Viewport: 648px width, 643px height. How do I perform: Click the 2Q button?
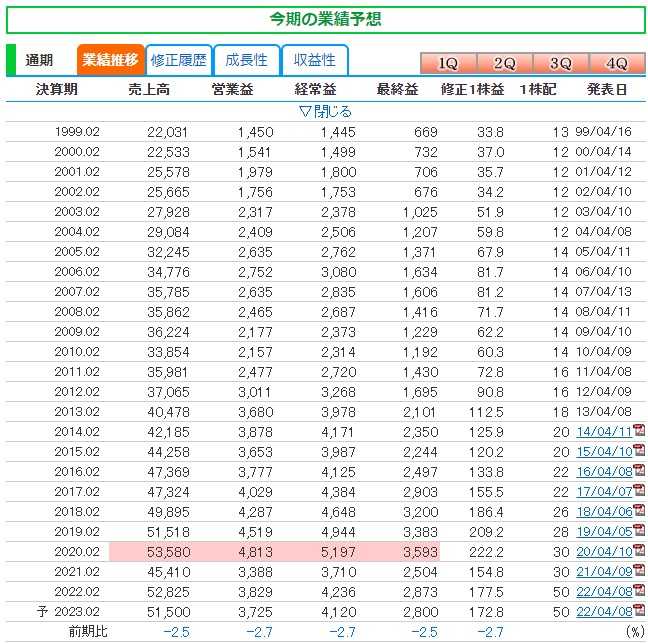(x=504, y=63)
